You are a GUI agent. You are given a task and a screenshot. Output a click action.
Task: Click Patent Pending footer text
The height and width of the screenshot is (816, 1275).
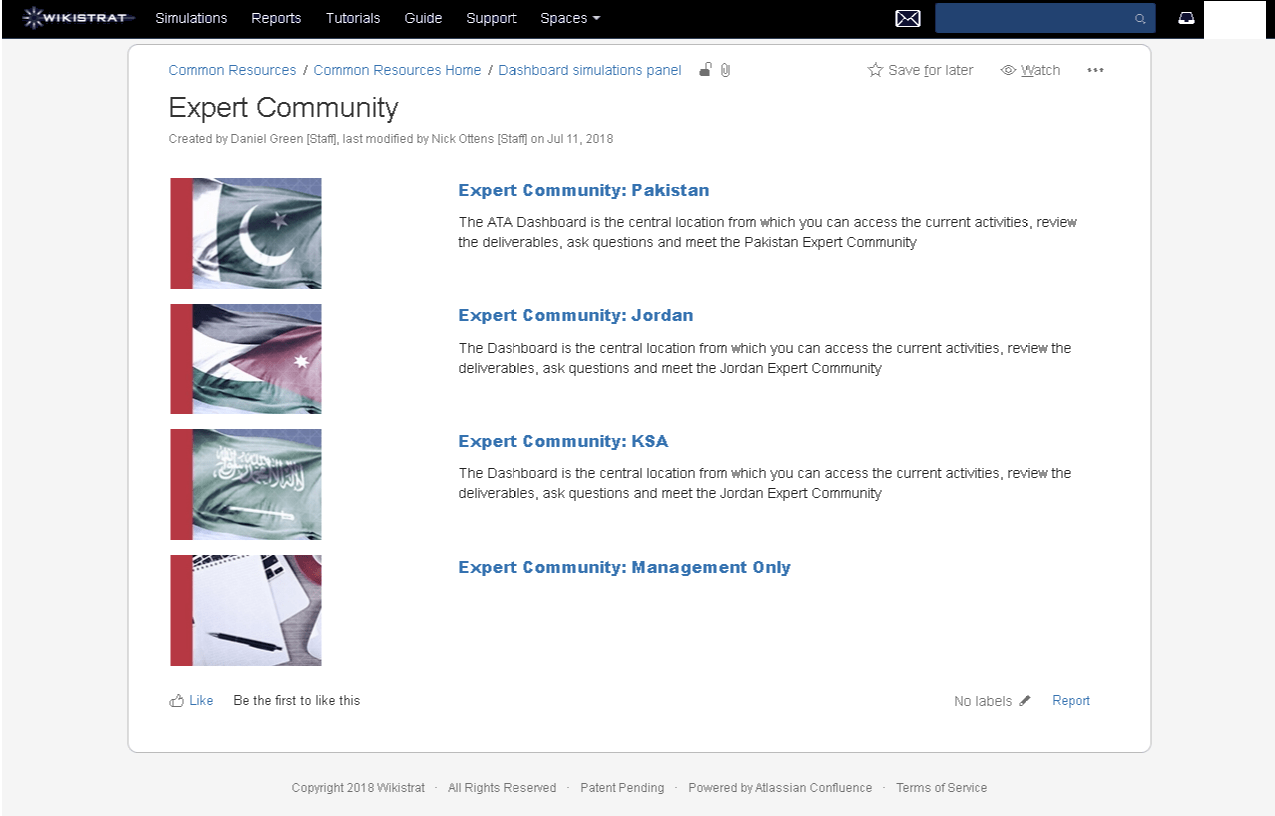tap(622, 788)
